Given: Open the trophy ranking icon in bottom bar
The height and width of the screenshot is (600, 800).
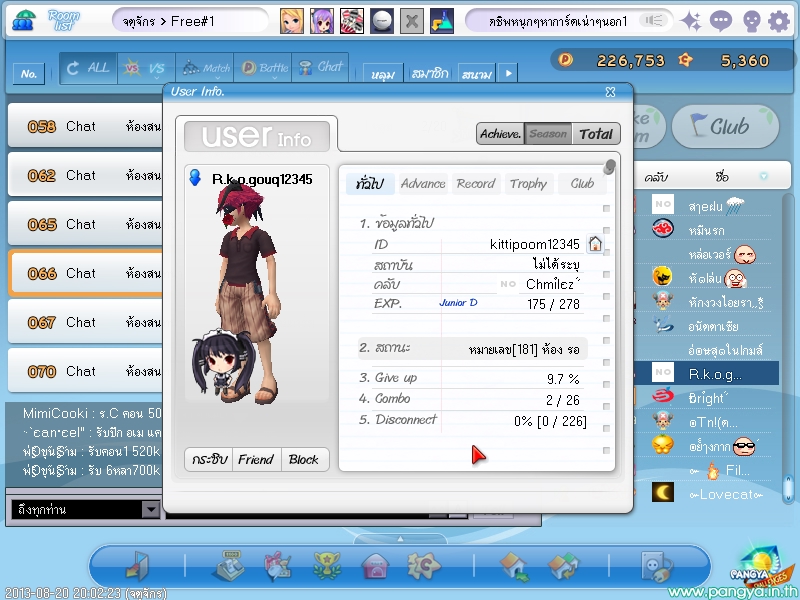Looking at the screenshot, I should point(327,566).
